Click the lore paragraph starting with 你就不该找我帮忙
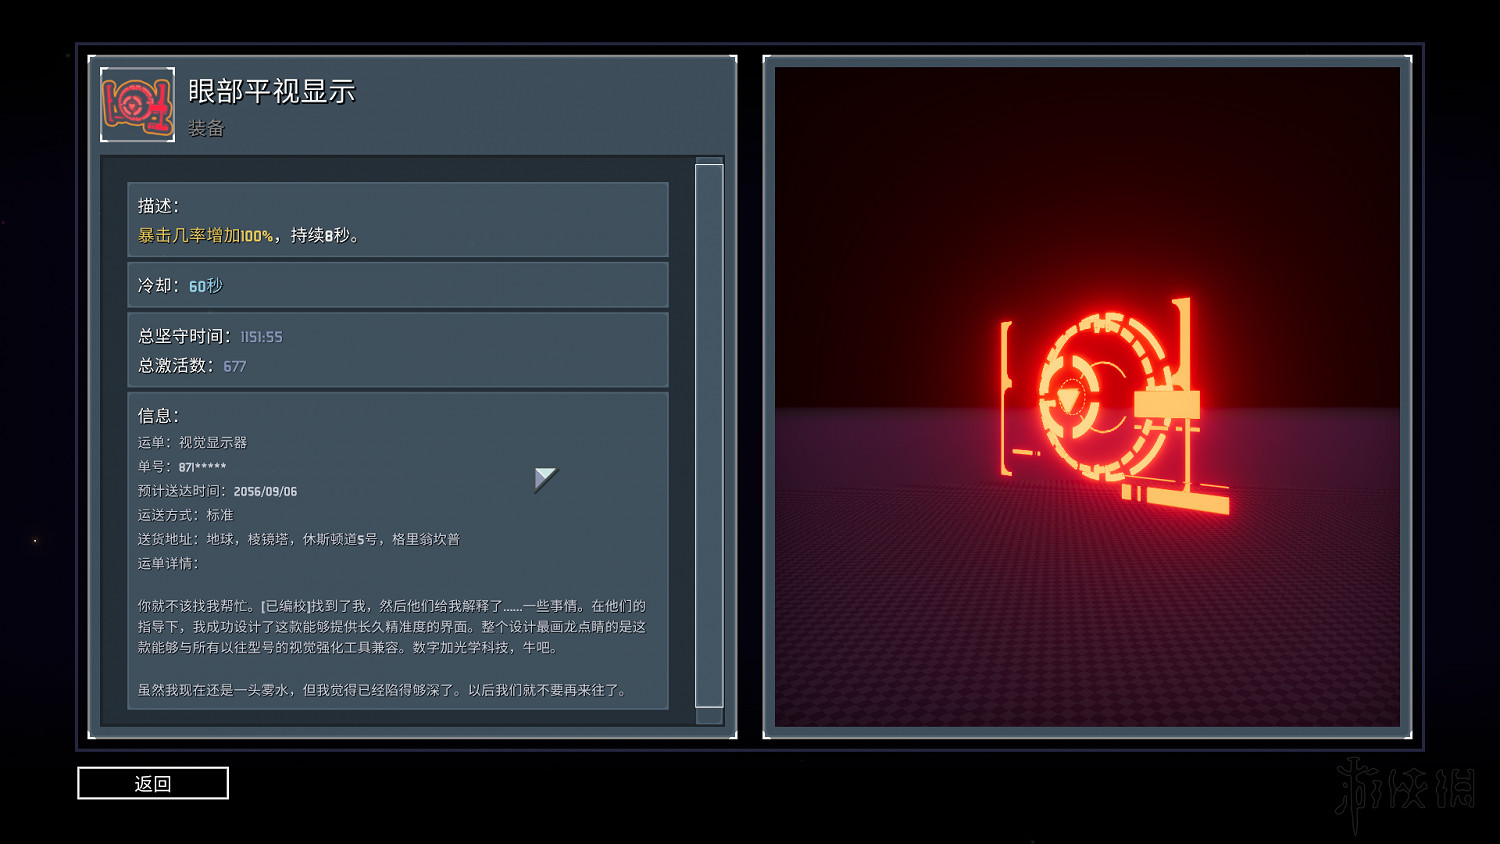The width and height of the screenshot is (1500, 844). (x=391, y=626)
